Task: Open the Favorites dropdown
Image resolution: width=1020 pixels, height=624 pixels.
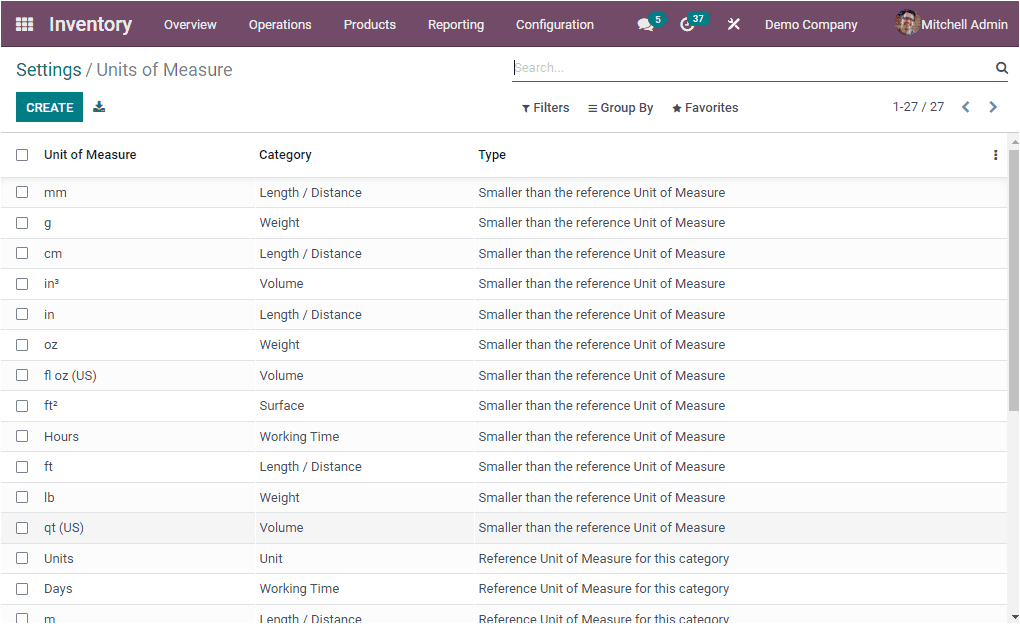Action: [x=705, y=107]
